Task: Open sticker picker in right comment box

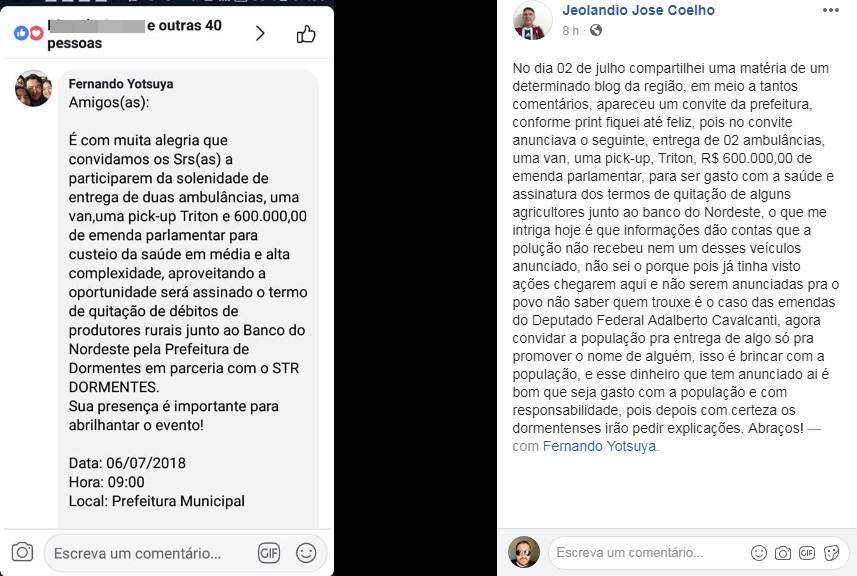Action: [831, 552]
